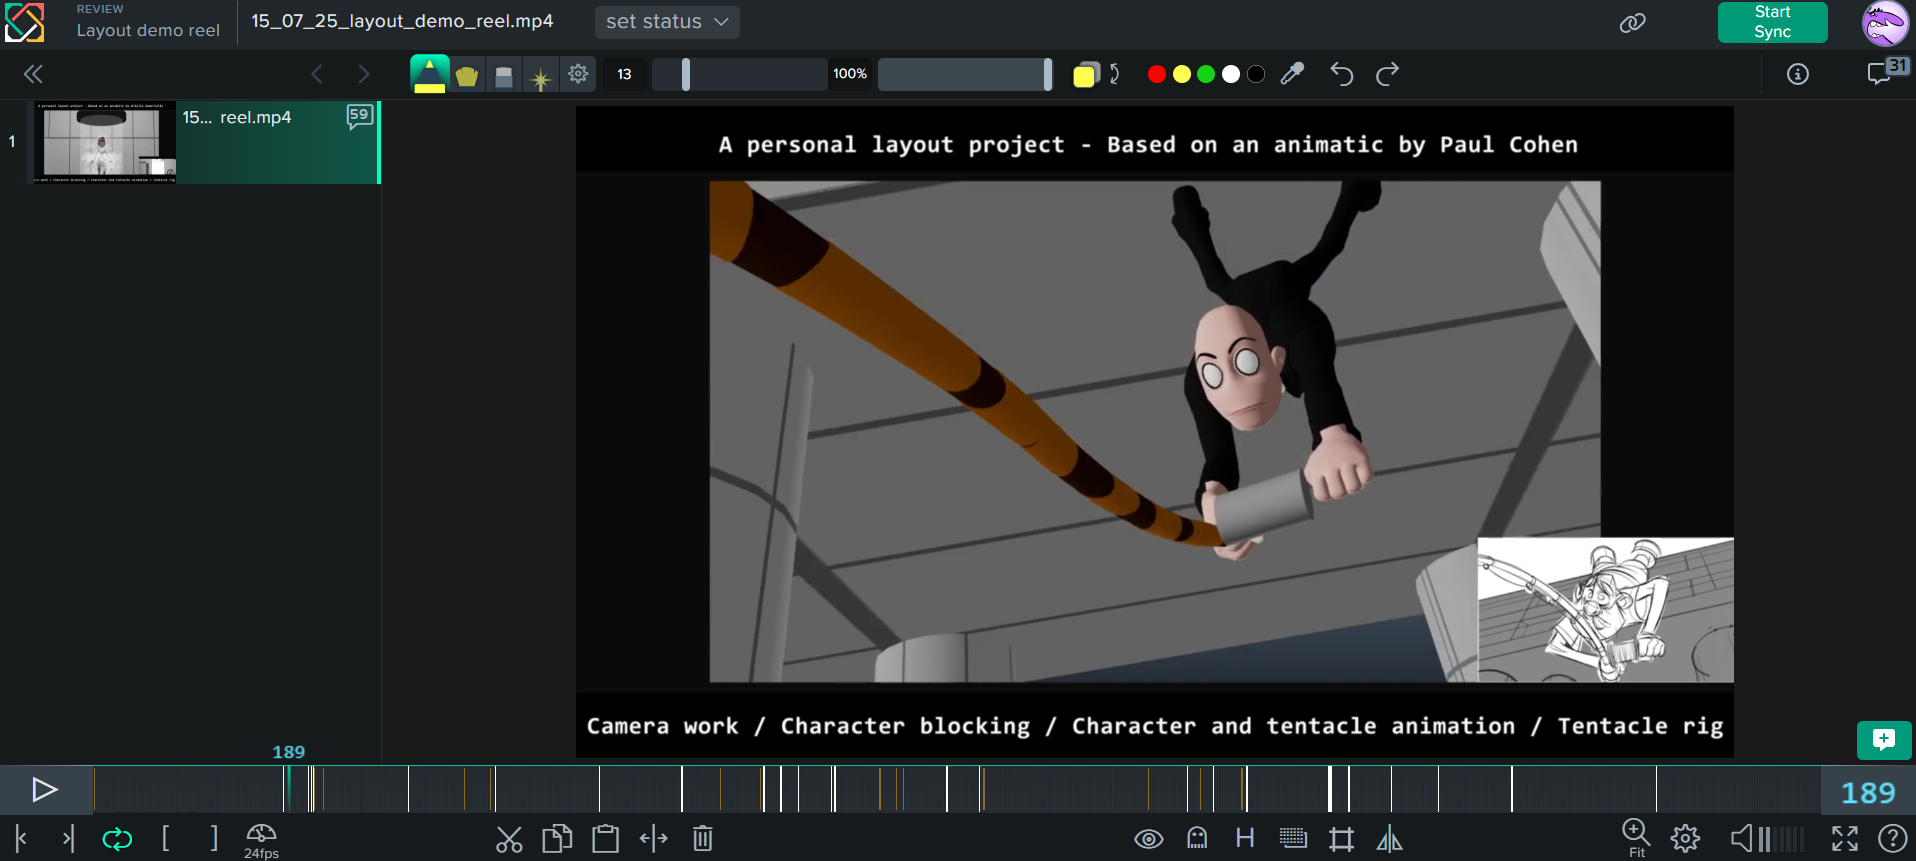Collapse the left sidebar panel

(x=33, y=74)
